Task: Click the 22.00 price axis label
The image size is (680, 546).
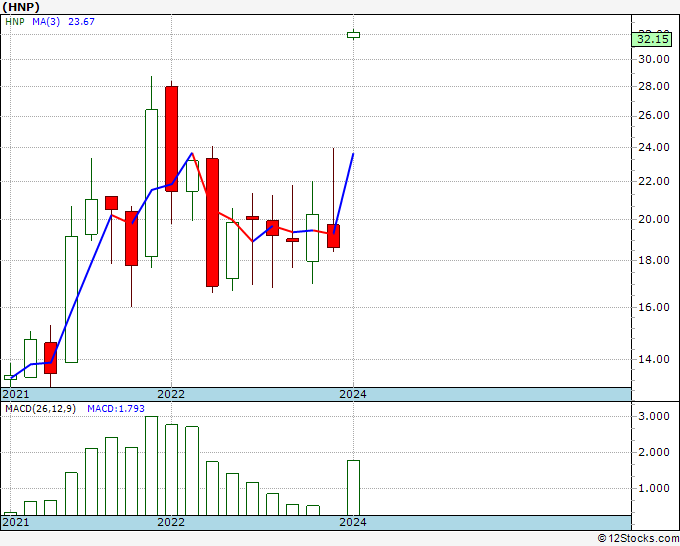Action: pos(654,181)
